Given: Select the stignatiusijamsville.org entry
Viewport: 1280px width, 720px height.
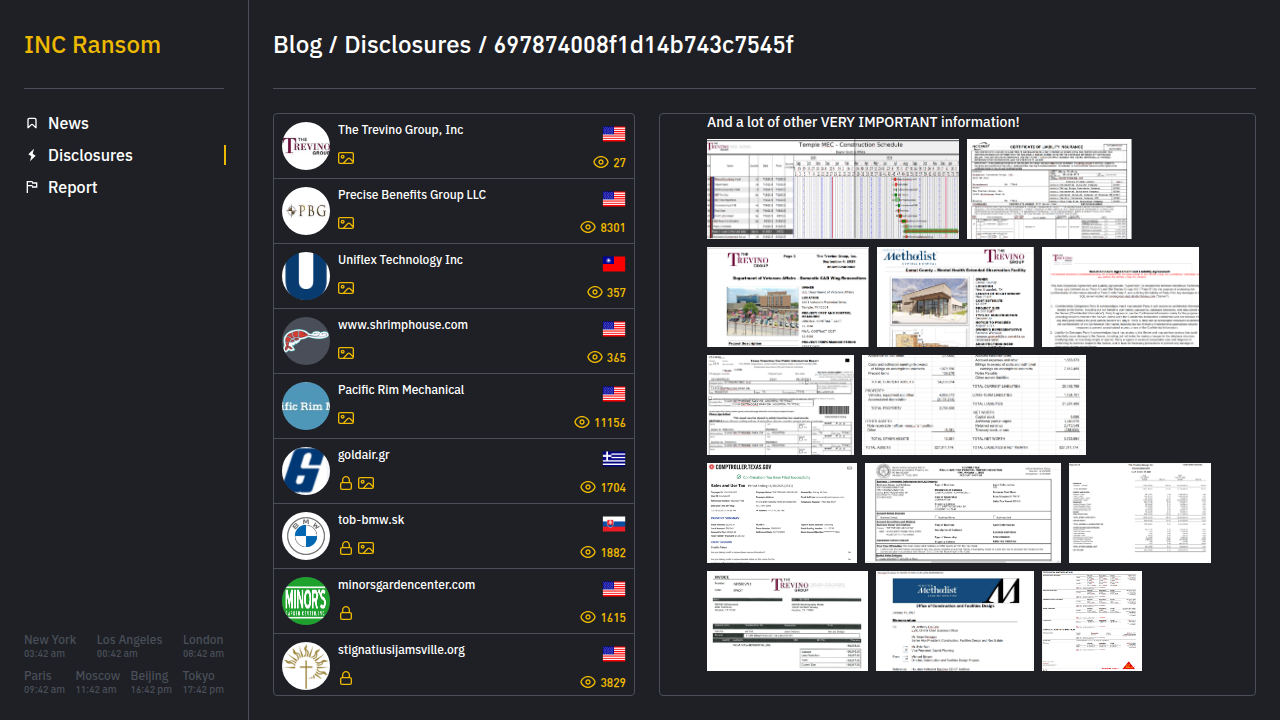Looking at the screenshot, I should coord(401,650).
